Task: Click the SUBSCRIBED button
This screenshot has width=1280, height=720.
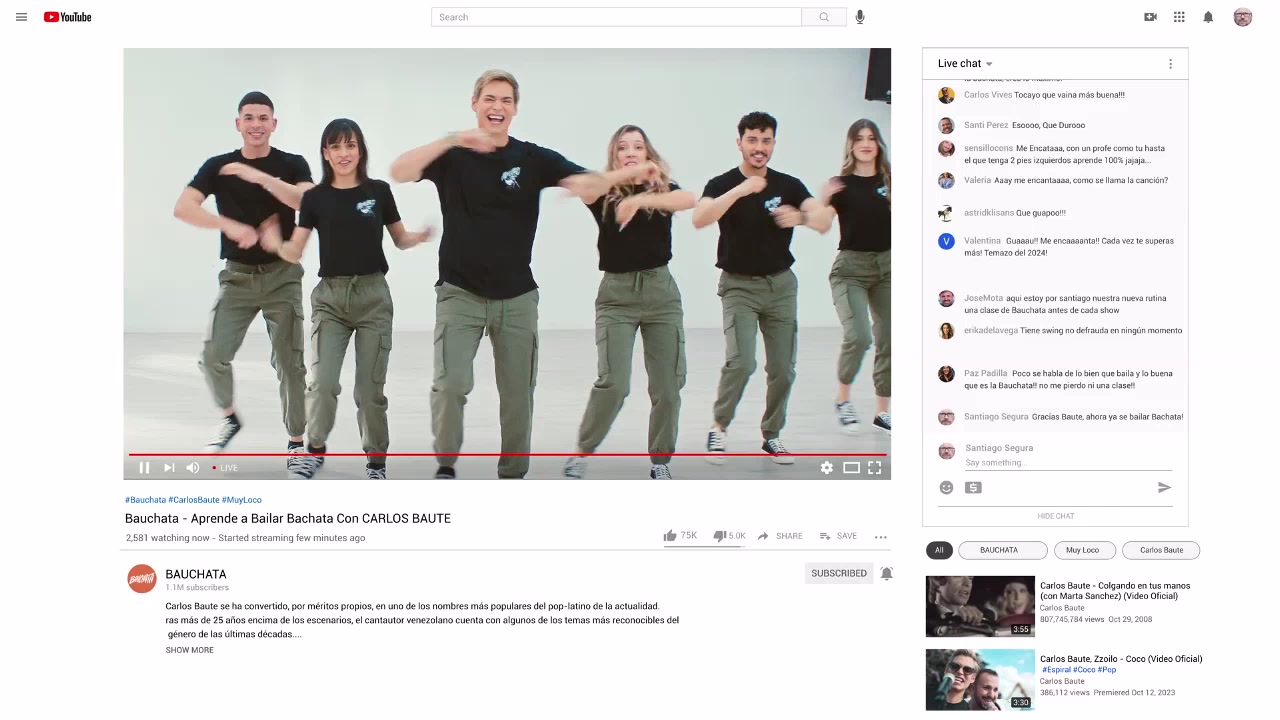Action: point(839,573)
